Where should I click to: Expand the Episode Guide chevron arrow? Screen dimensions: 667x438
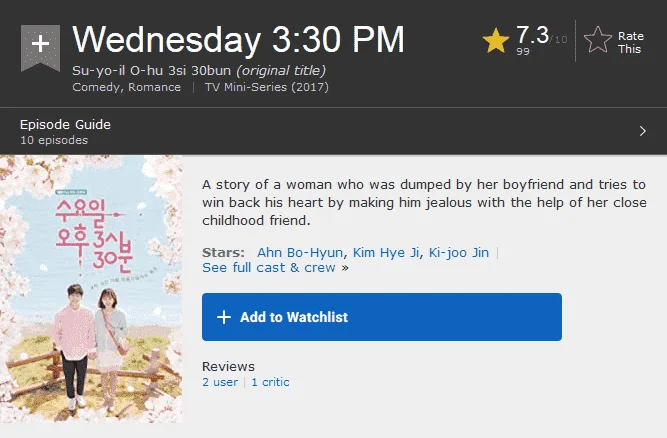click(x=642, y=131)
